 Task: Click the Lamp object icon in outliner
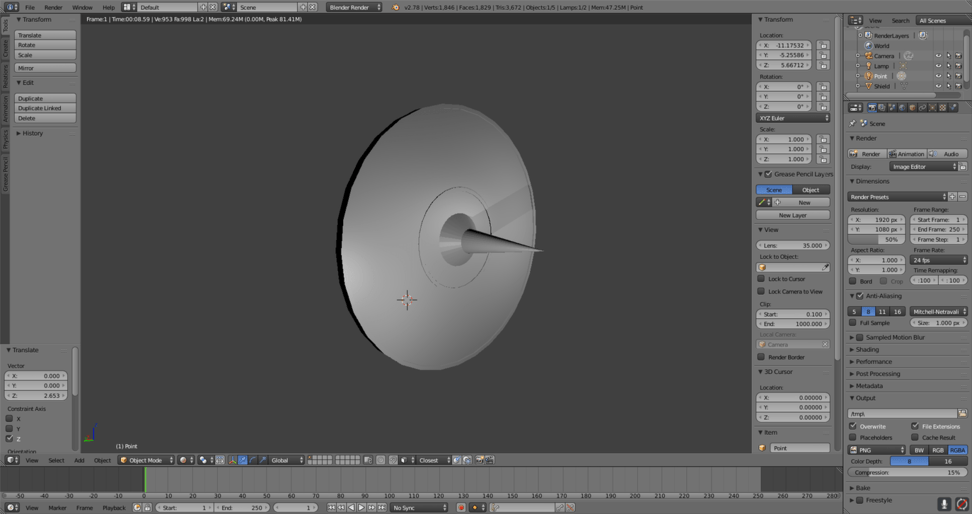868,66
